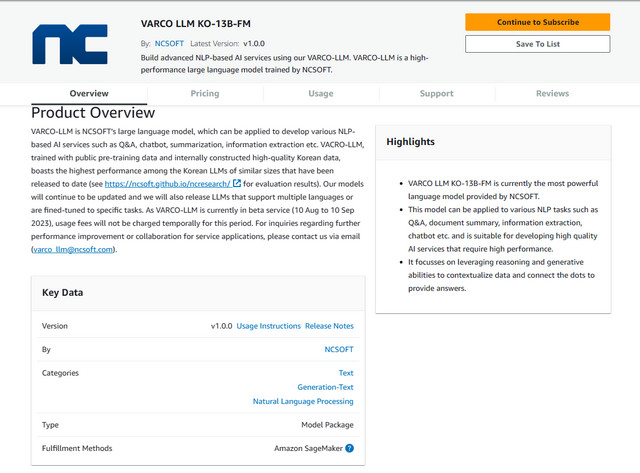This screenshot has height=473, width=640.
Task: Click the v1.0.0 value in Key Data
Action: tap(221, 326)
